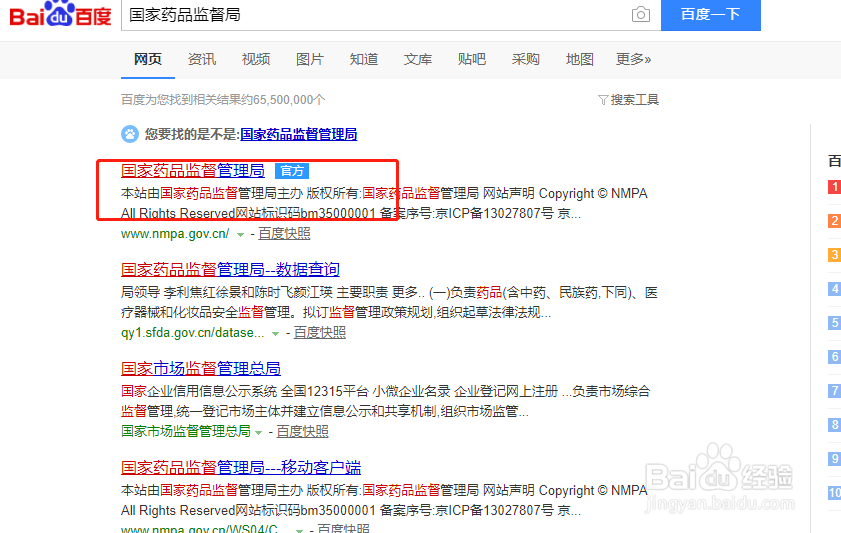Click hot list rank 9 badge
The width and height of the screenshot is (841, 533).
(835, 458)
